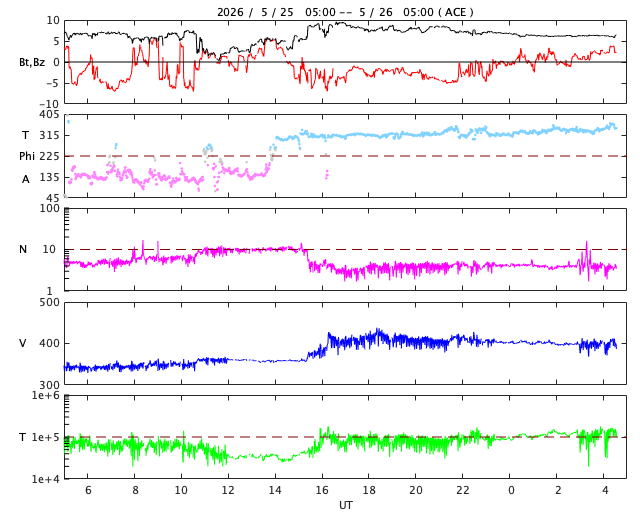Click the 'Phi' axis label
Image resolution: width=640 pixels, height=512 pixels.
coord(27,156)
